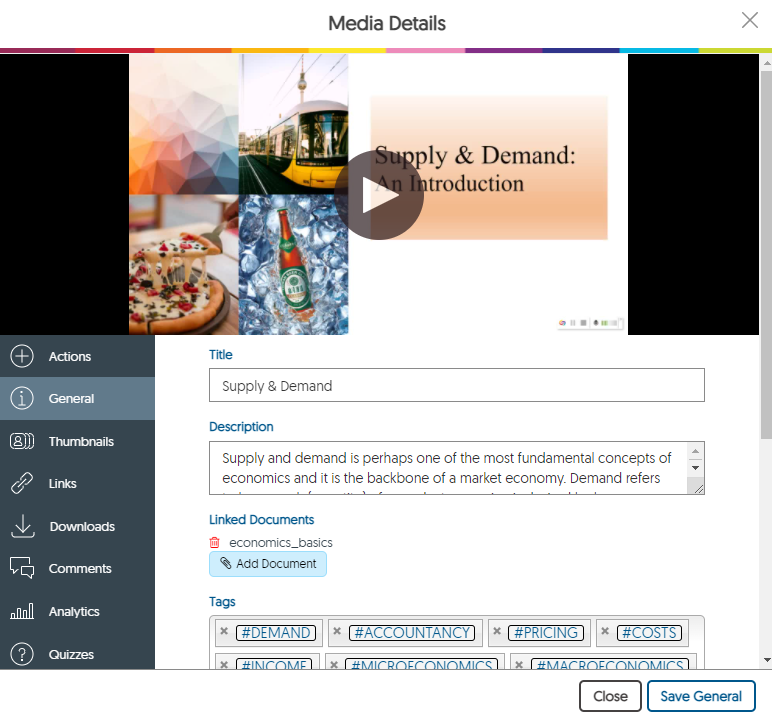Delete the economics_basics linked document

pos(215,543)
